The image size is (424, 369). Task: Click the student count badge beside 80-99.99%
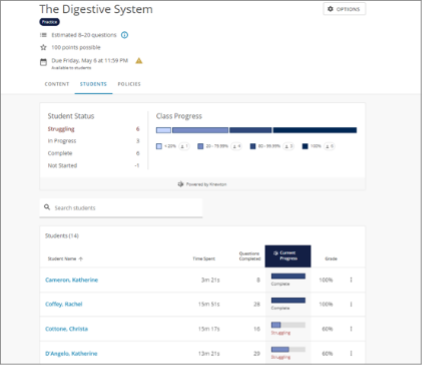288,146
